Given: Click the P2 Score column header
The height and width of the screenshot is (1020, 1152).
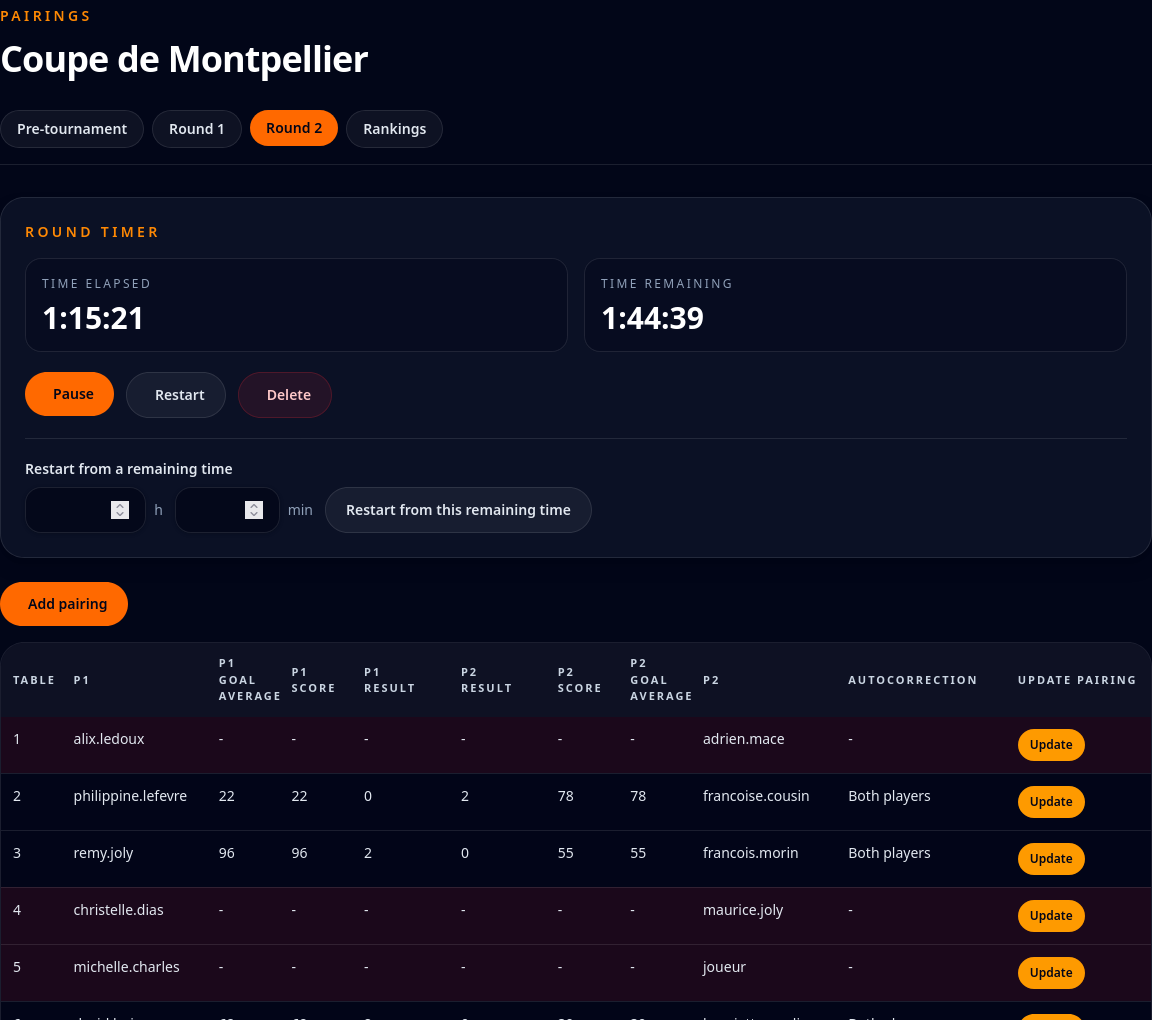Looking at the screenshot, I should (580, 680).
